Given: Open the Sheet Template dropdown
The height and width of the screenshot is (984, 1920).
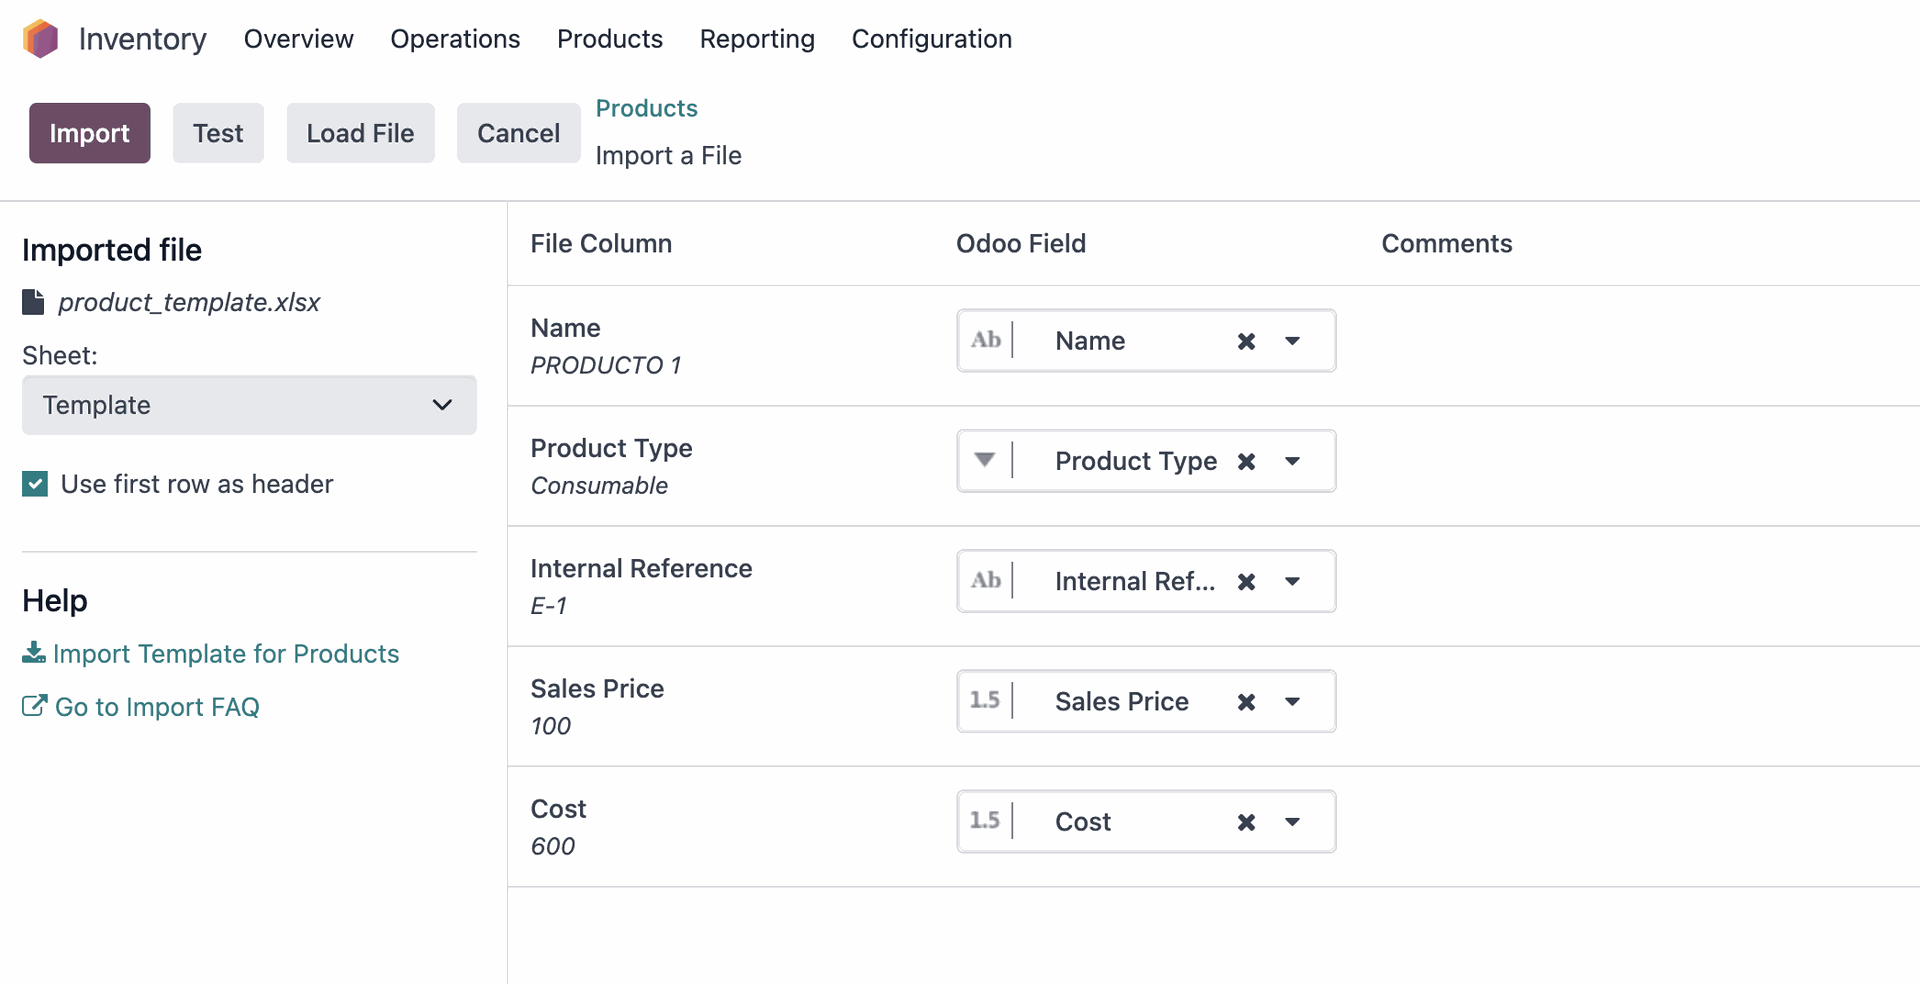Looking at the screenshot, I should point(249,405).
